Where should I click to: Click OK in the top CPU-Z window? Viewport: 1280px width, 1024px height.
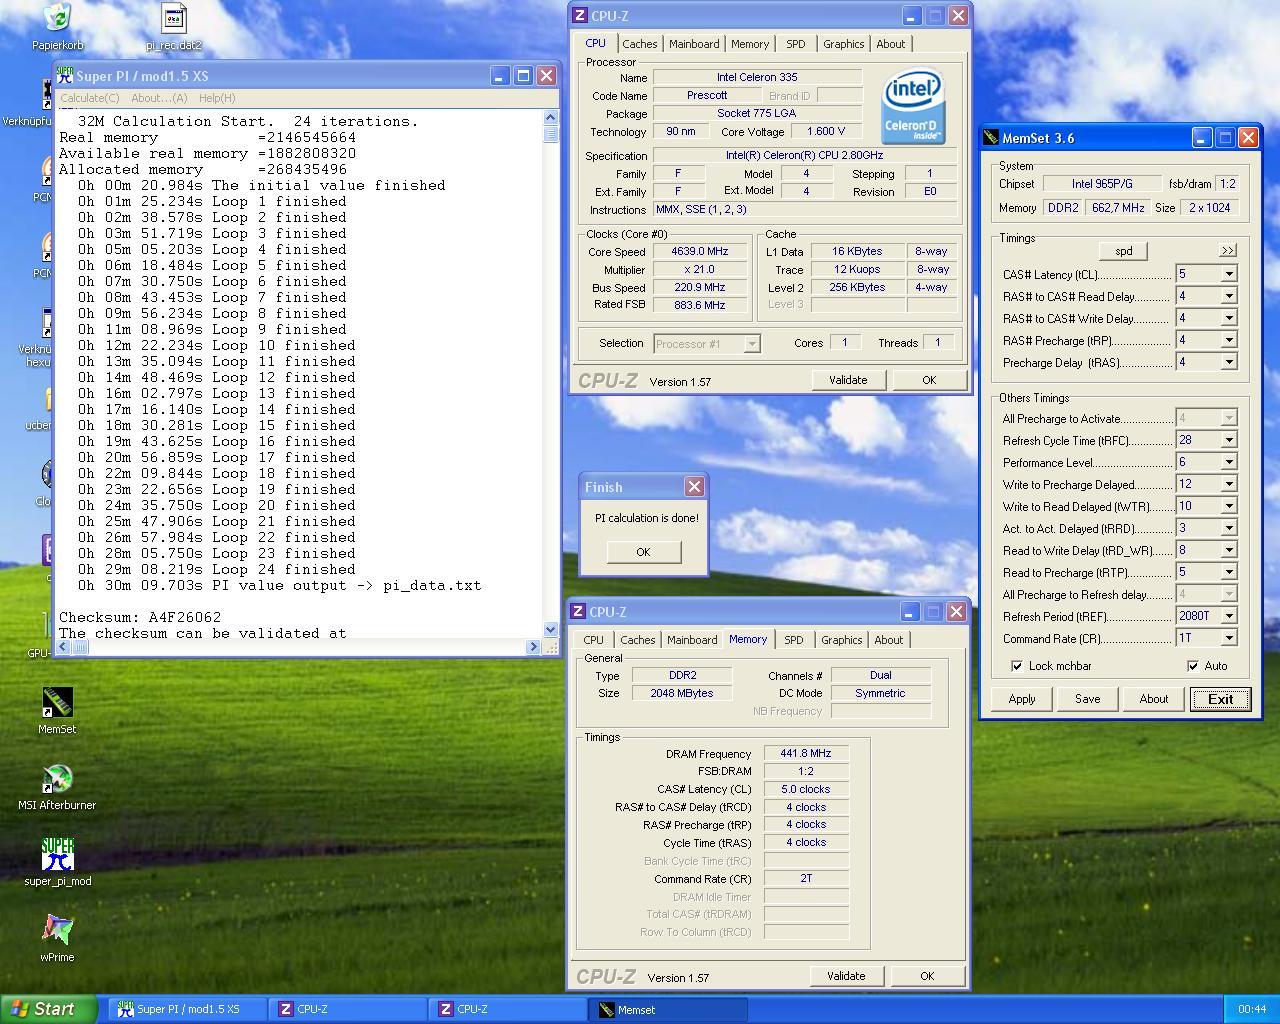coord(929,380)
